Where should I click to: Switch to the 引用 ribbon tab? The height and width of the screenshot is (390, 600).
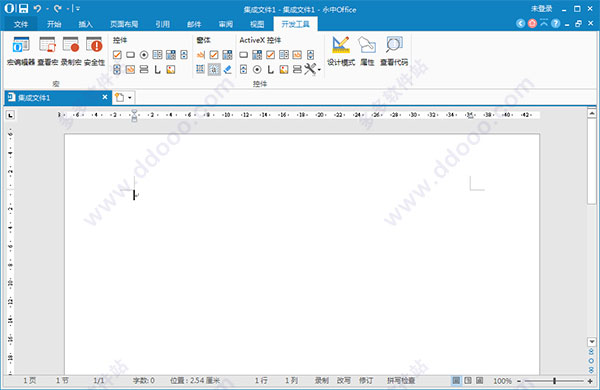point(162,24)
